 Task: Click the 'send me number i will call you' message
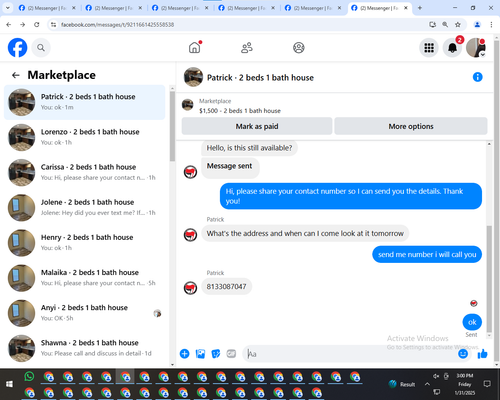point(427,255)
